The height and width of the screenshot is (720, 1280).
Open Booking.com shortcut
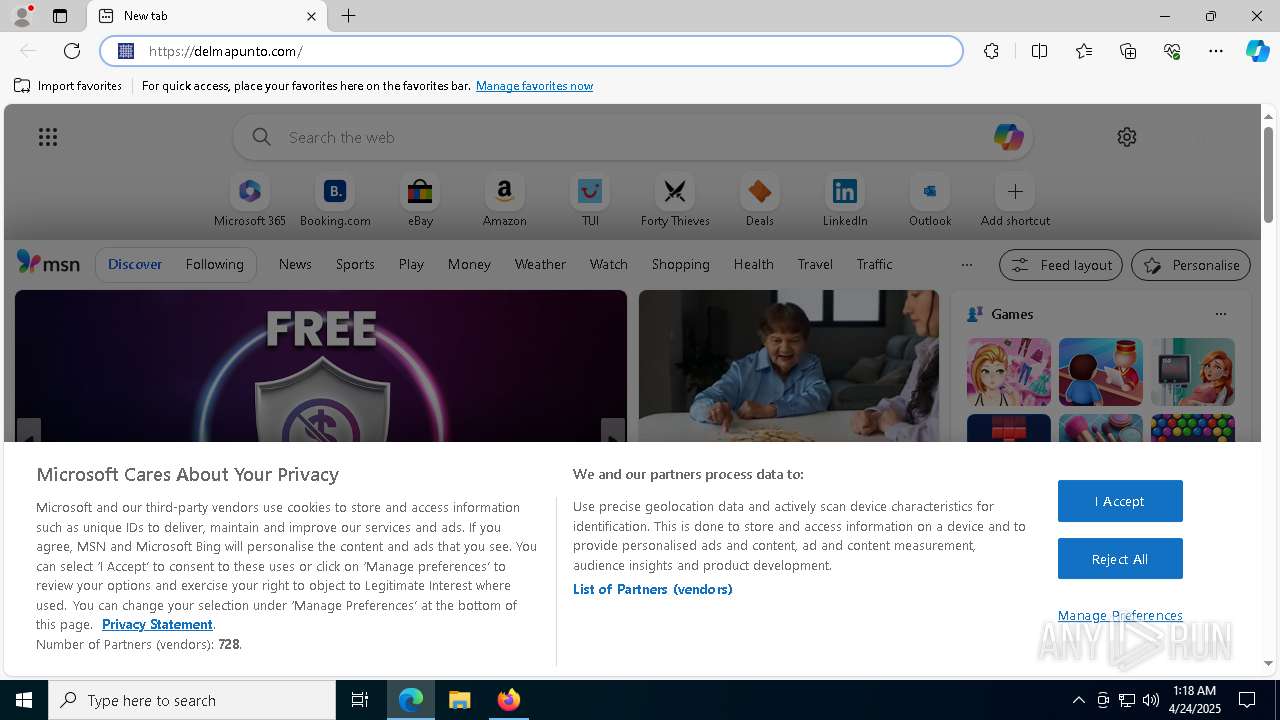click(335, 201)
